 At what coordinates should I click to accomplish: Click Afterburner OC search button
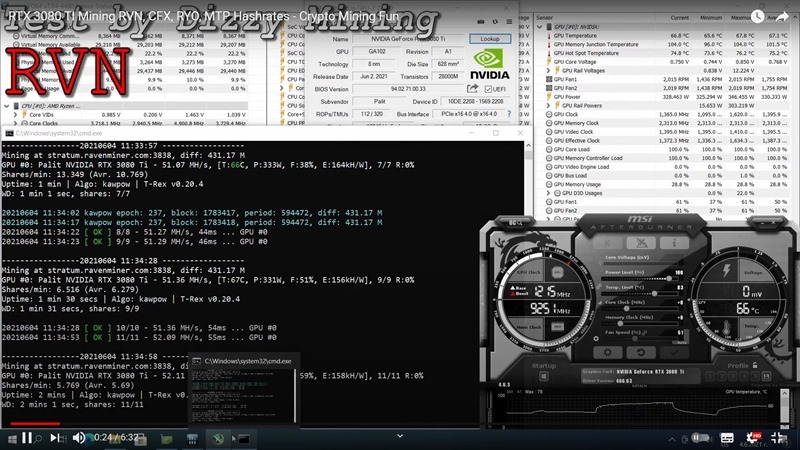[x=515, y=222]
